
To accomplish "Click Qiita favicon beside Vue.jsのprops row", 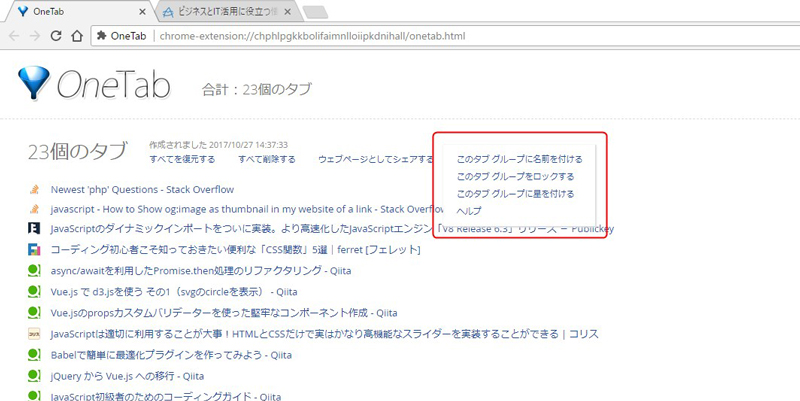I will click(34, 312).
